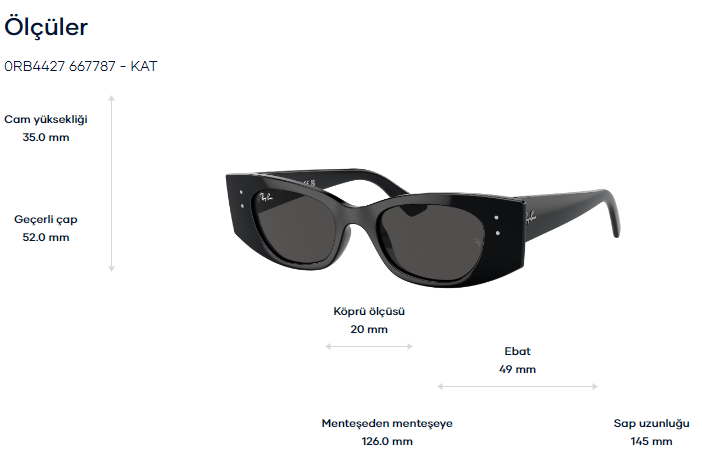Click the 126.0 mm hinge value
702x451 pixels.
pos(387,442)
